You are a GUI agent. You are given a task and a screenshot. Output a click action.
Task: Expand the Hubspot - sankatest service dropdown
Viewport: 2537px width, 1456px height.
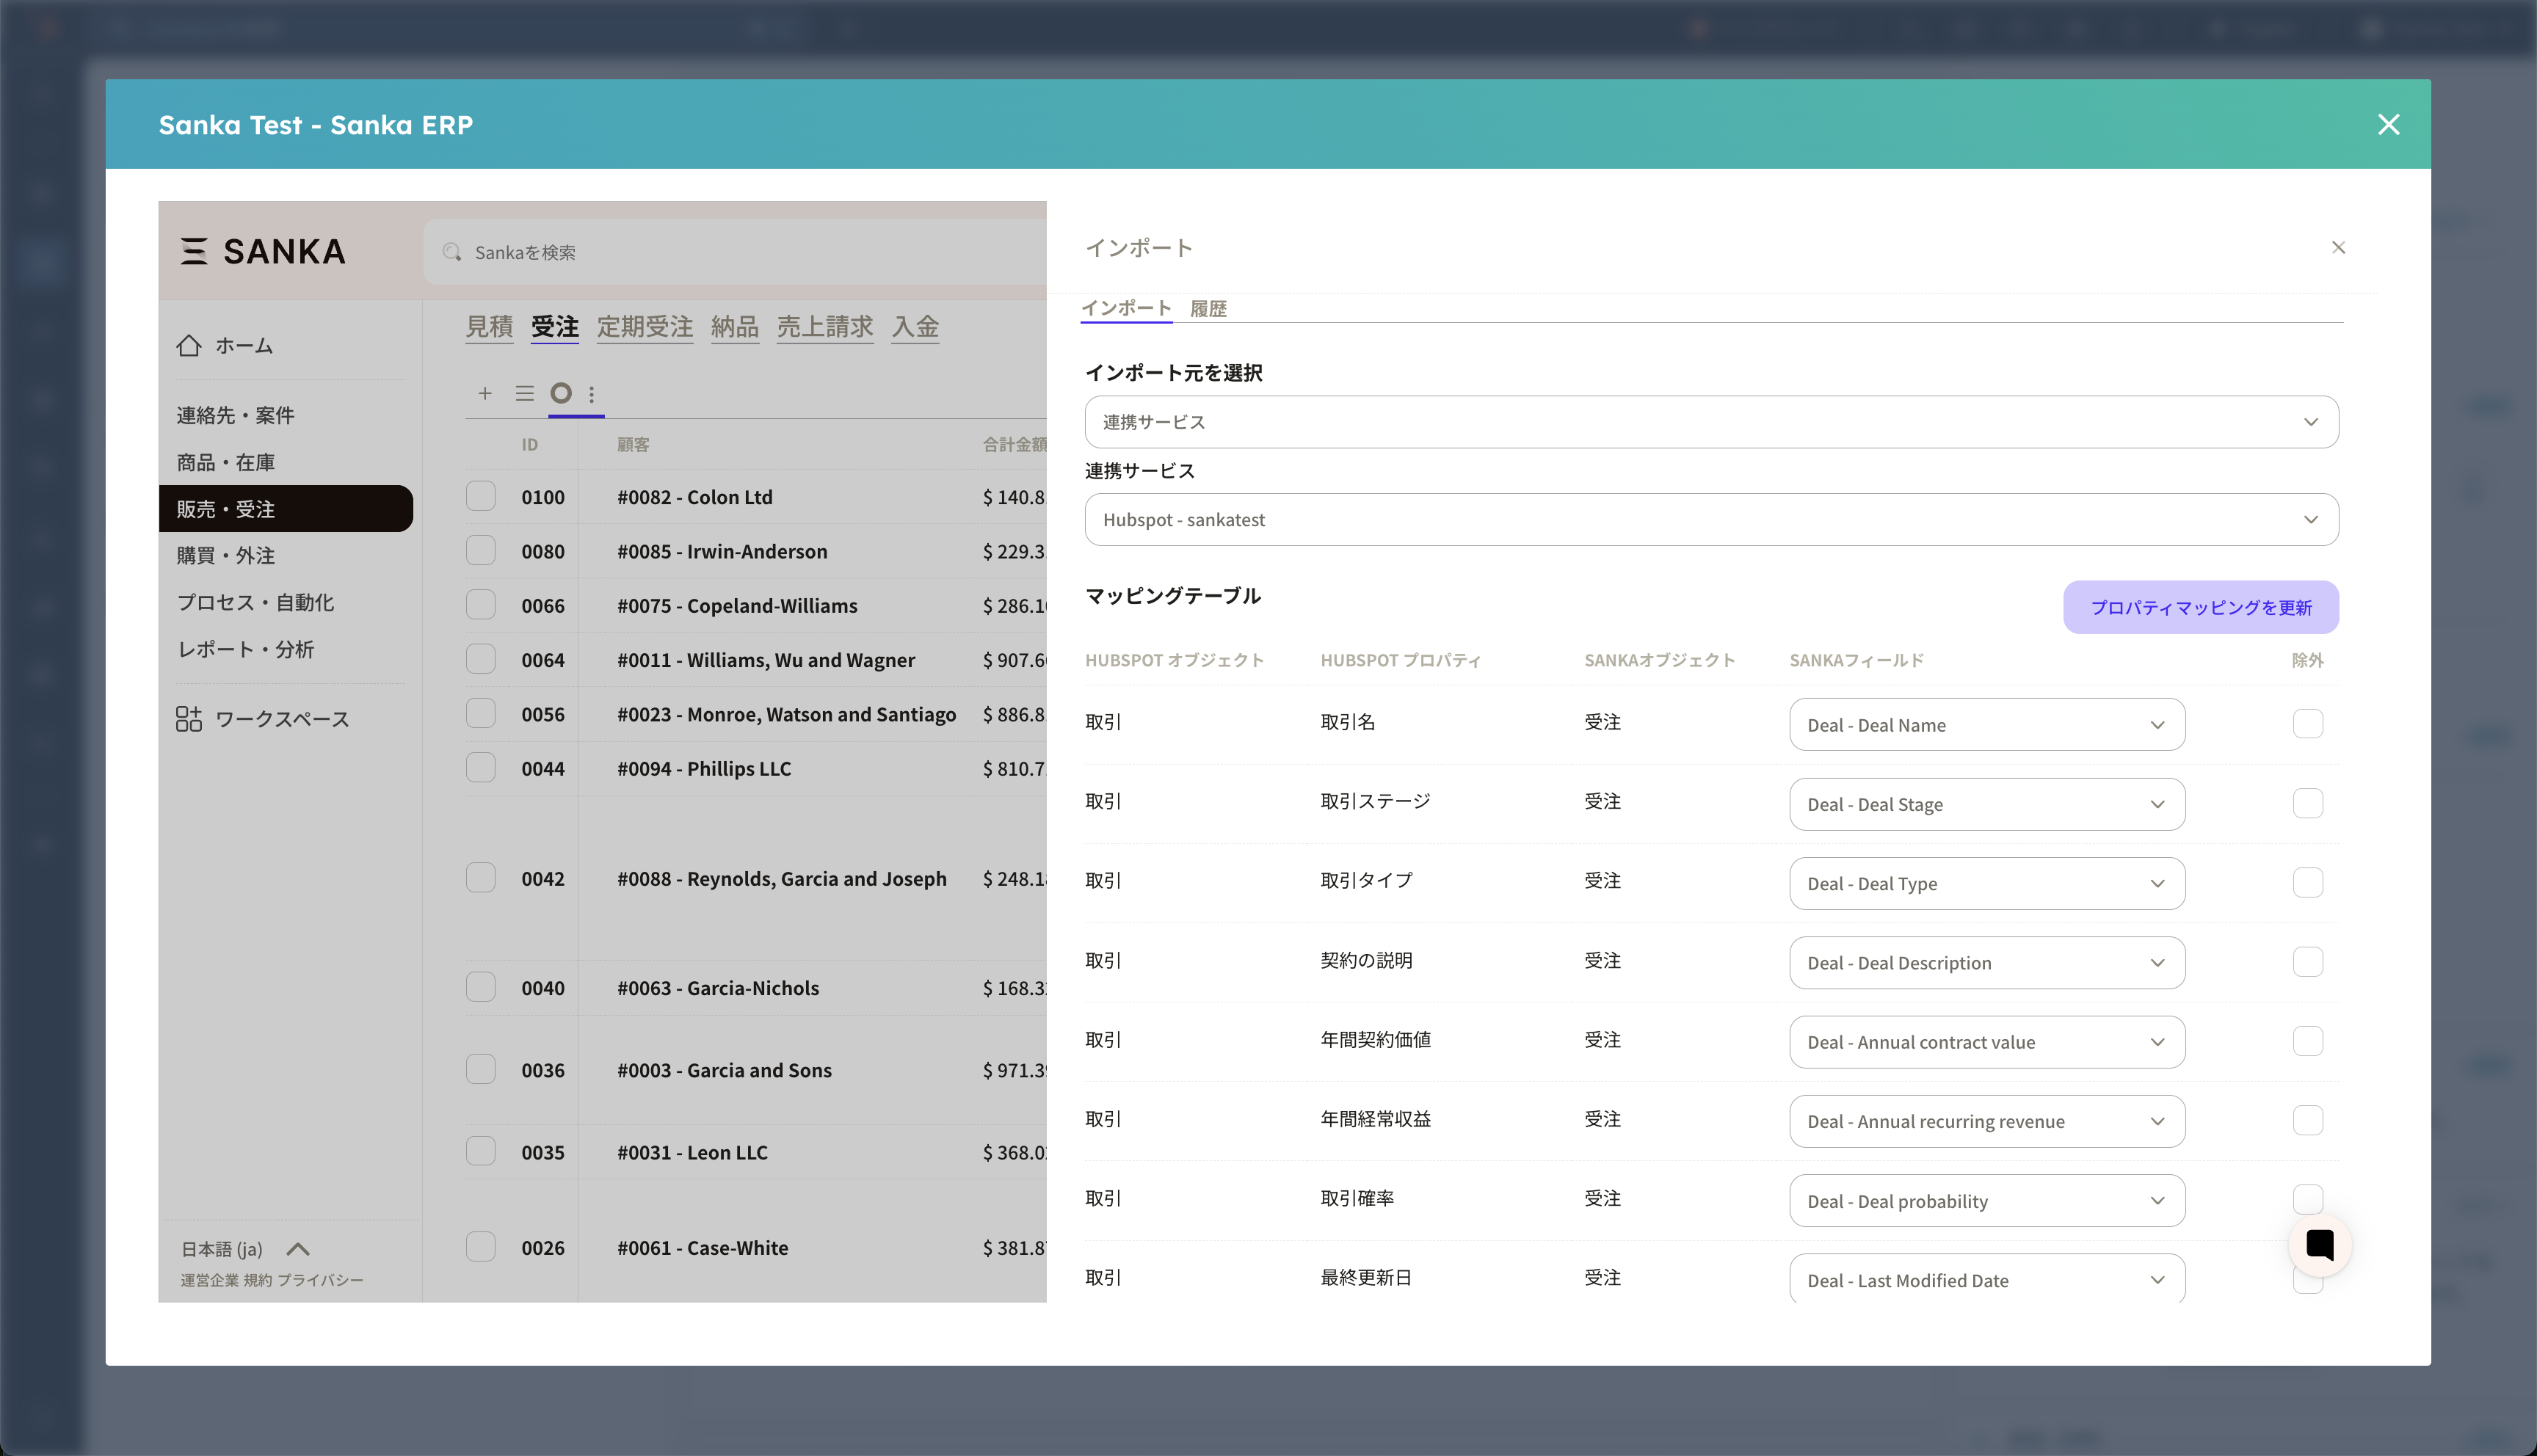click(1710, 520)
